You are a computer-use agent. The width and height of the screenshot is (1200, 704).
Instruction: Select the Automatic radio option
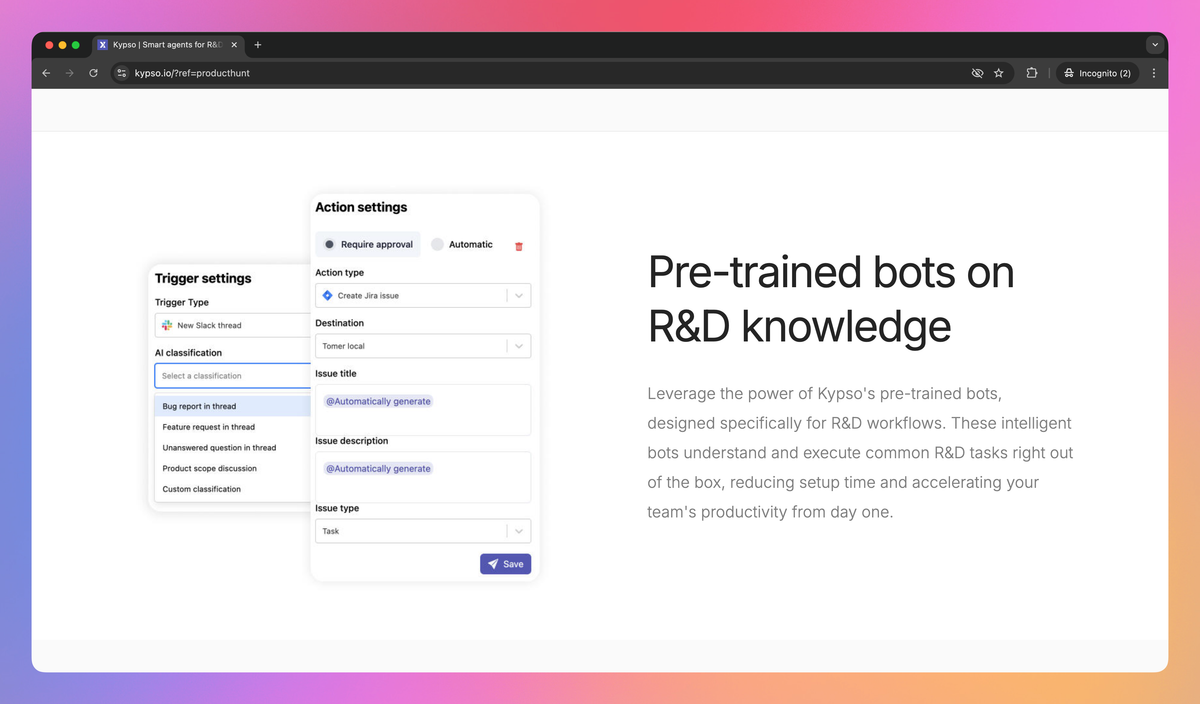(462, 244)
